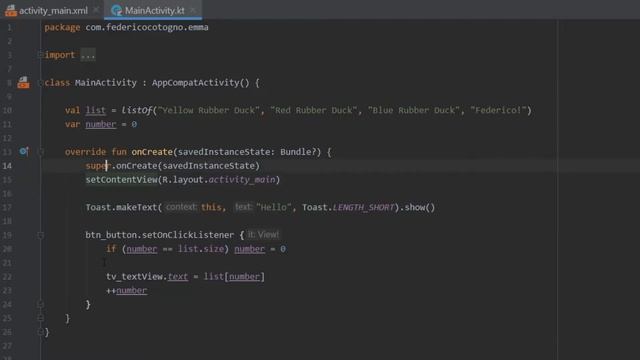Click the Kotlin file icon on MainActivity tab
Image resolution: width=640 pixels, height=360 pixels.
point(117,11)
